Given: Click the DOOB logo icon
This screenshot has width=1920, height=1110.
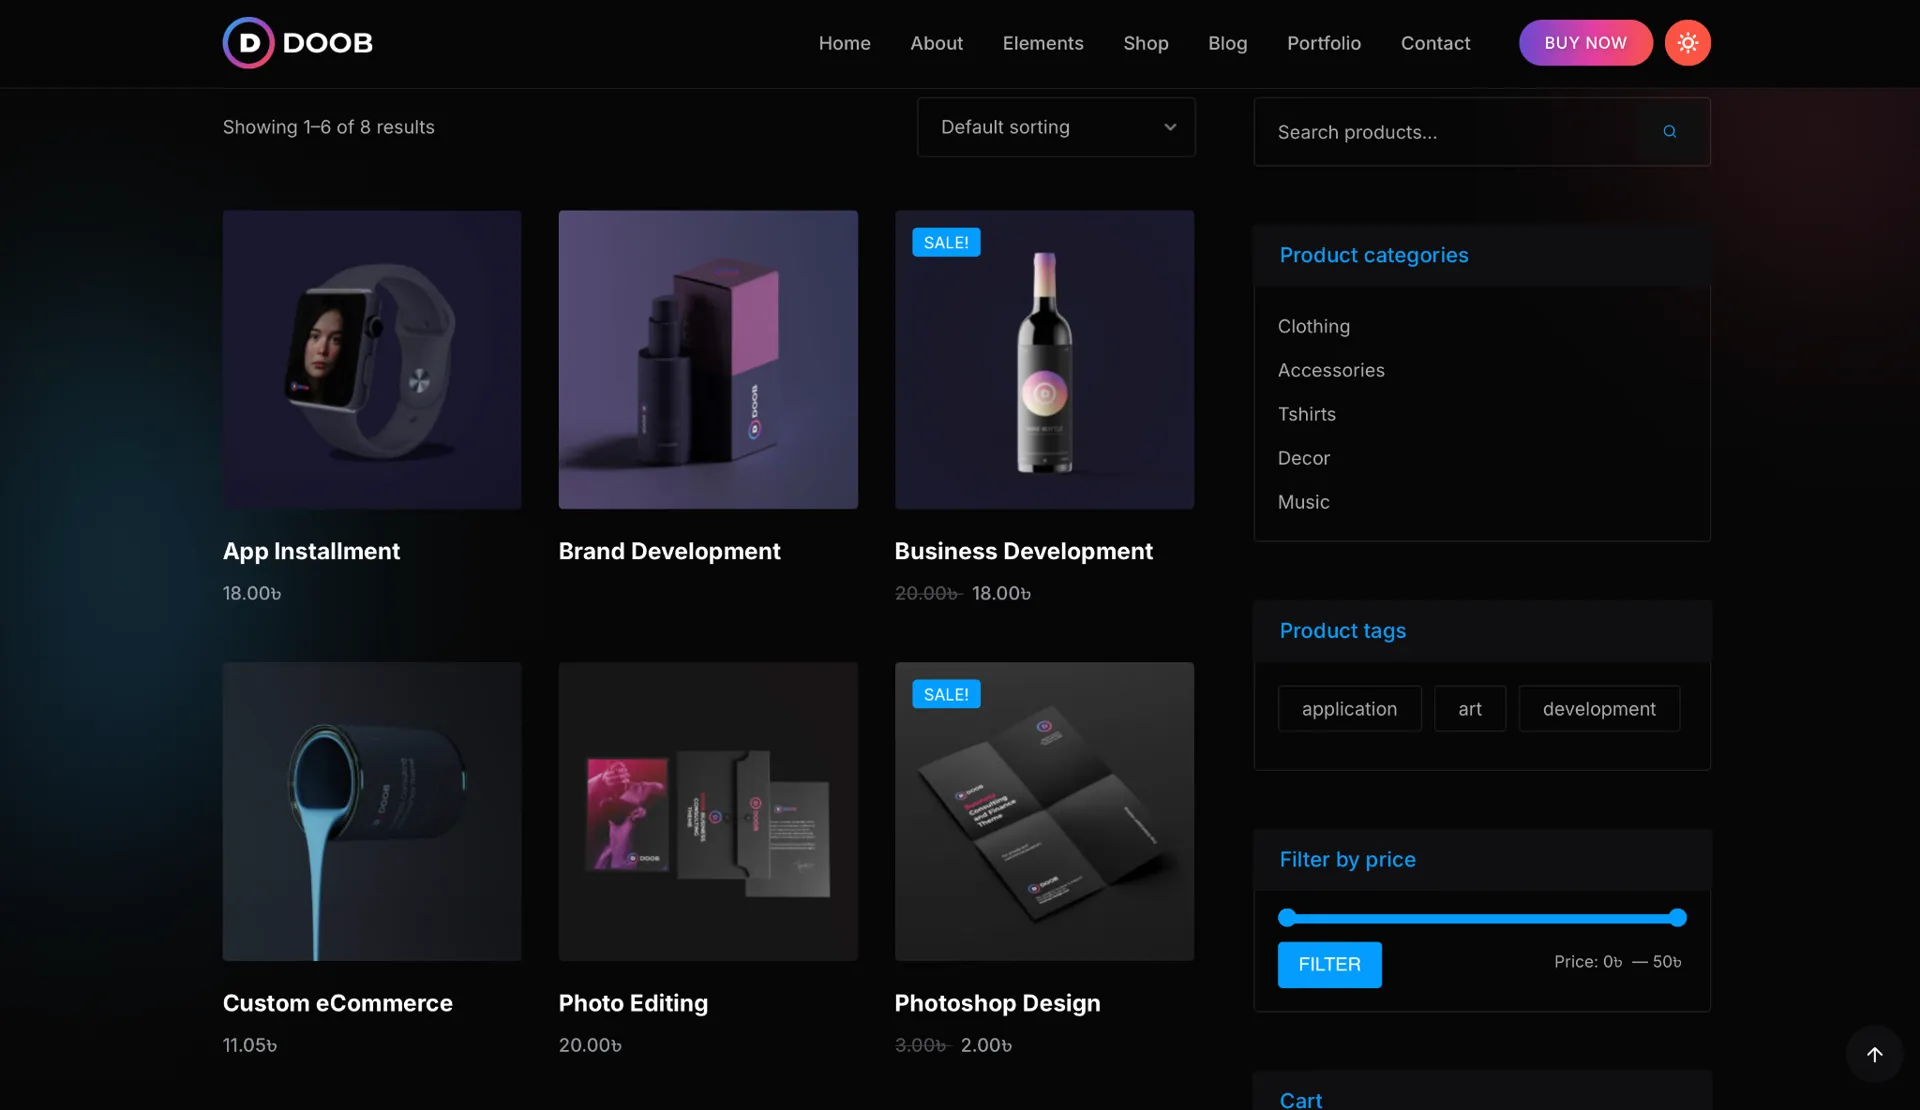Looking at the screenshot, I should tap(248, 43).
